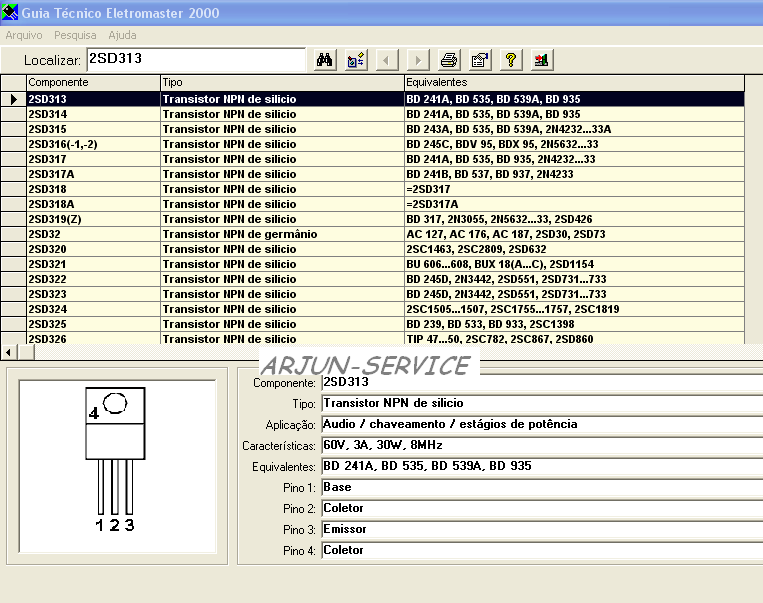Exit program using the door icon
763x603 pixels.
click(x=542, y=60)
